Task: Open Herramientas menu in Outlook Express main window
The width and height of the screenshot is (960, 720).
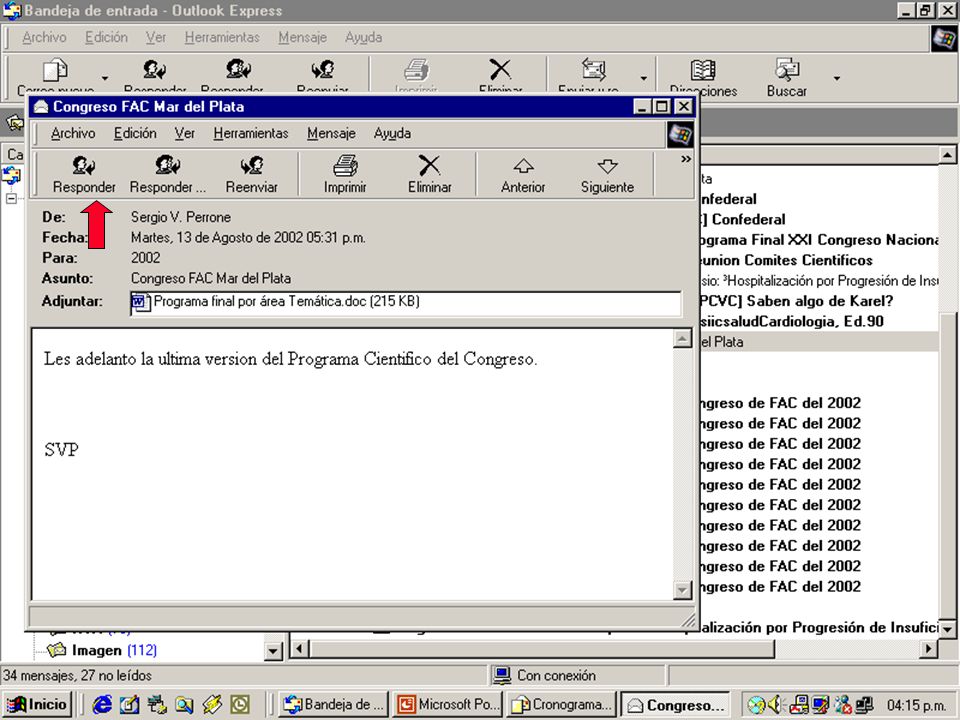Action: 222,37
